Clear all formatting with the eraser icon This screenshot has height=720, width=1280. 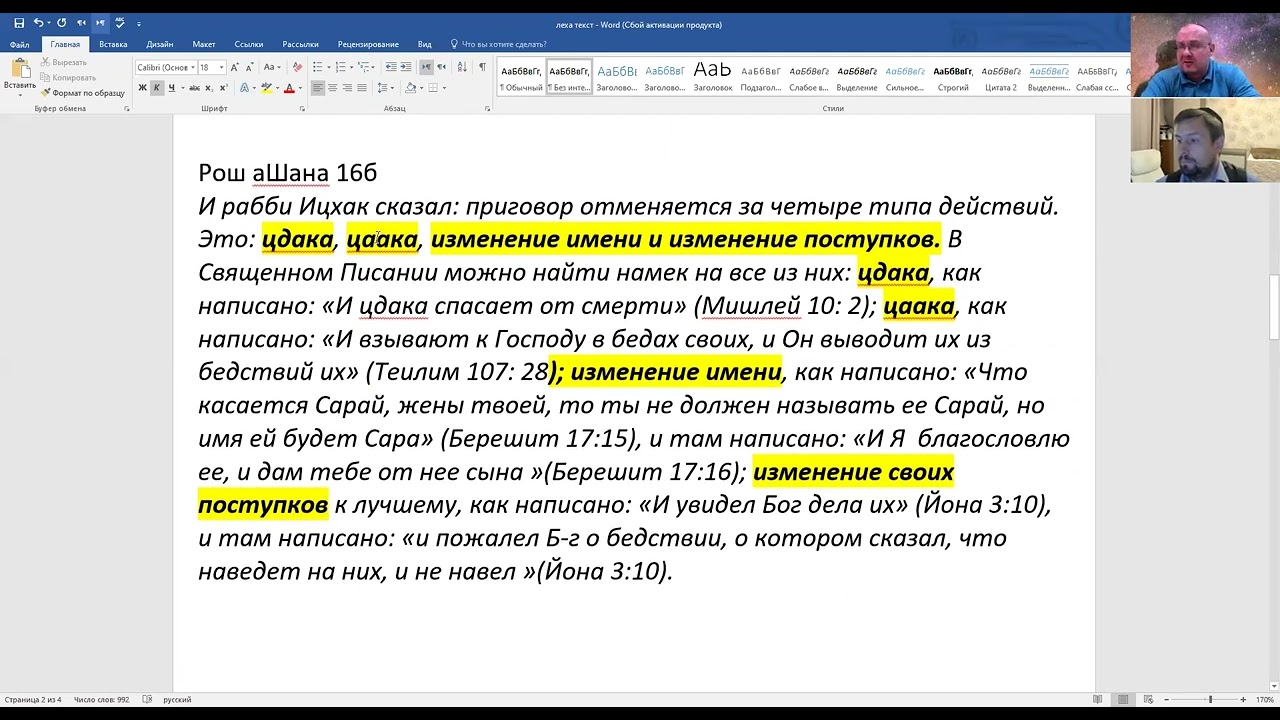point(298,67)
